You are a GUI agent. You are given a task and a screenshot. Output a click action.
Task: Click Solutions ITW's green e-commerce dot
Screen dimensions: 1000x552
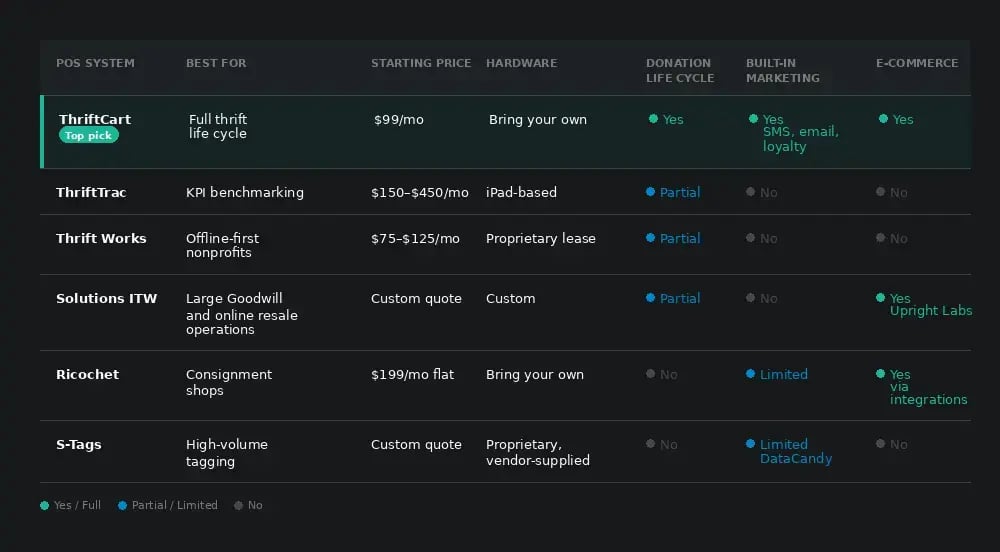tap(881, 298)
